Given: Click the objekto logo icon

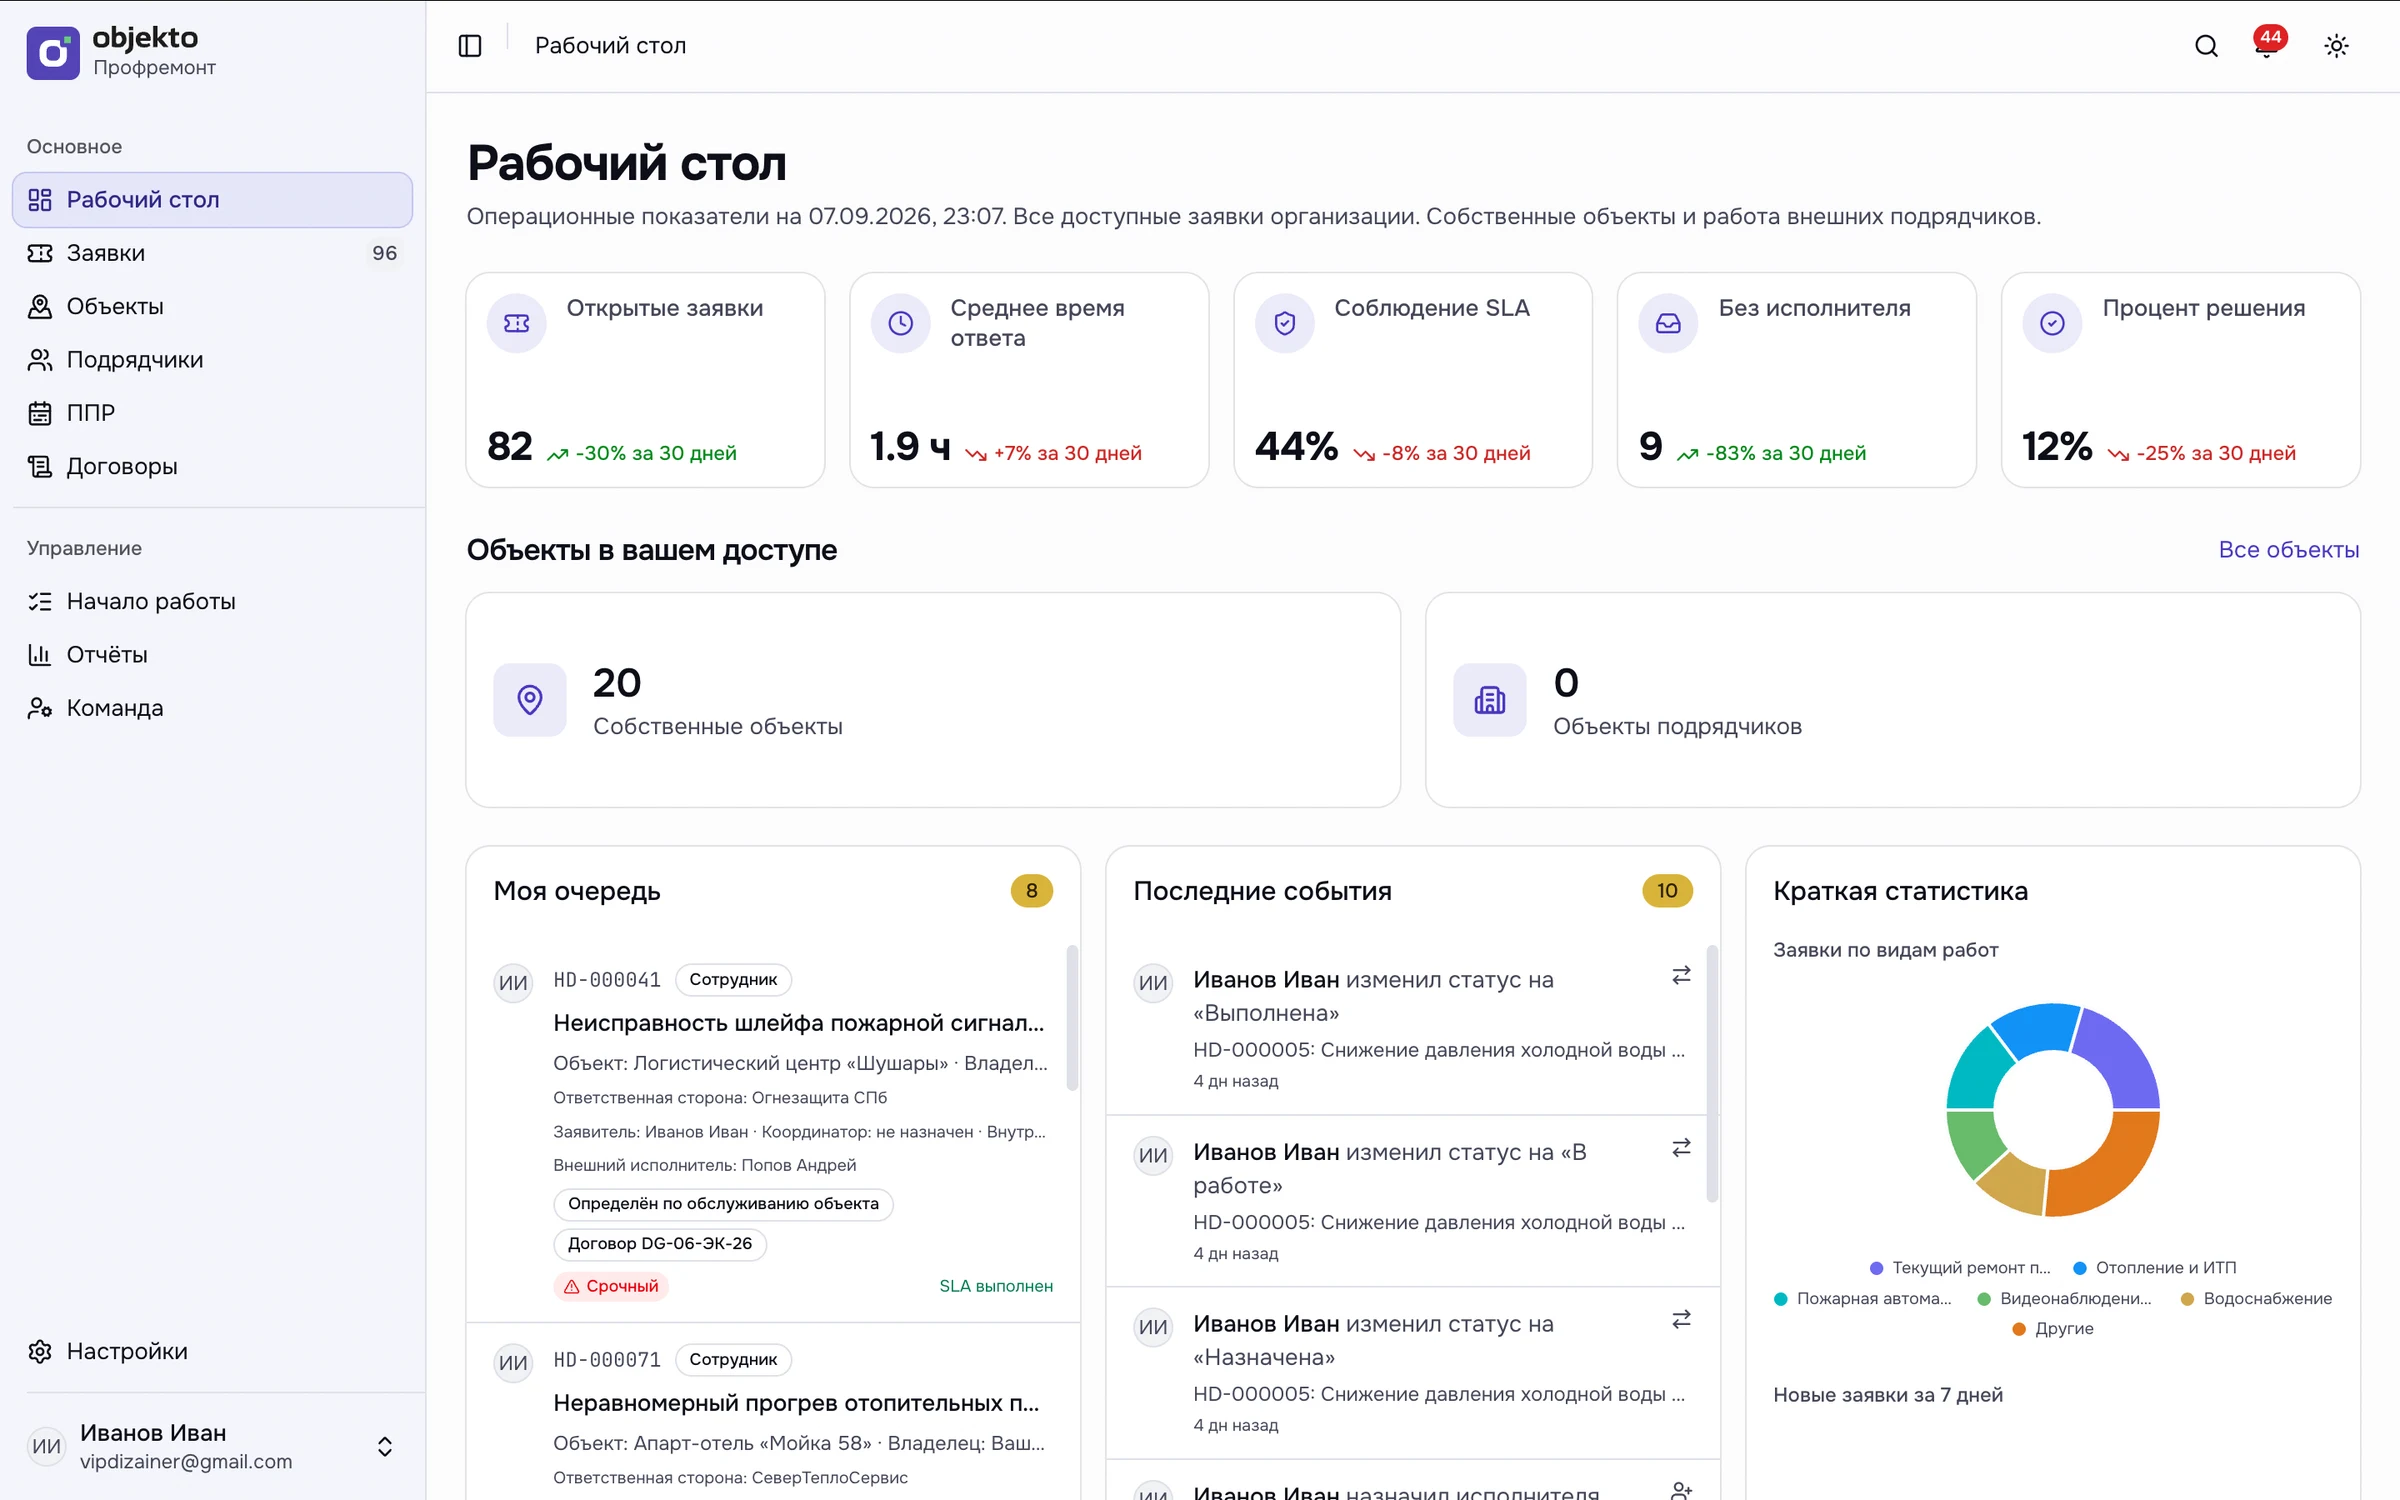Looking at the screenshot, I should pos(53,52).
